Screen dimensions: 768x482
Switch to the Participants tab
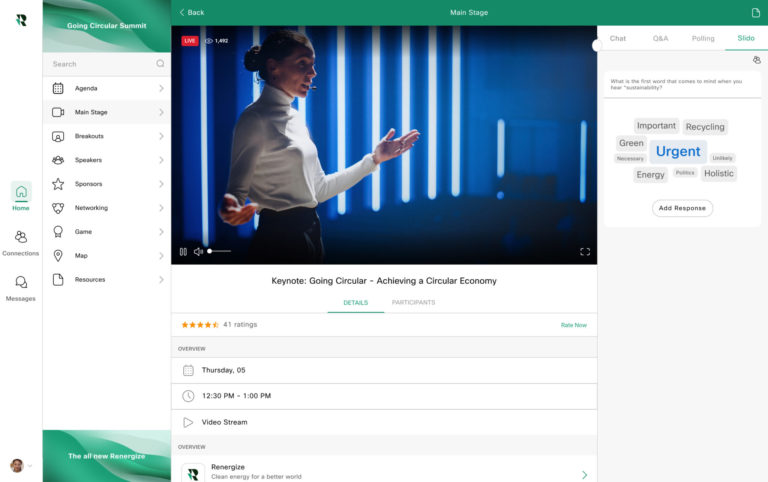(x=413, y=302)
